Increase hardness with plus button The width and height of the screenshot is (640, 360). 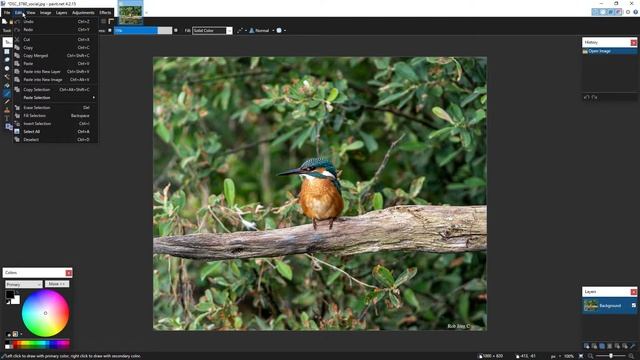tap(176, 30)
